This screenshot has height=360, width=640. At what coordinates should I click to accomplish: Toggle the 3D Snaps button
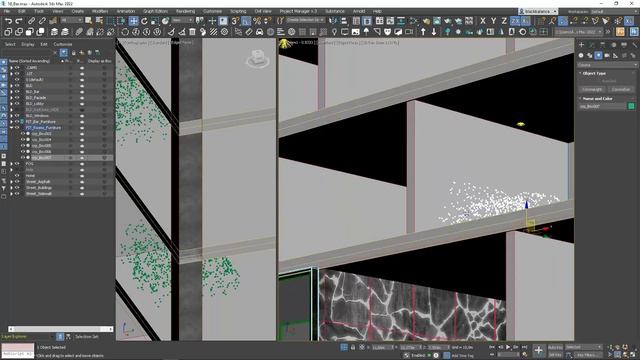pos(235,21)
